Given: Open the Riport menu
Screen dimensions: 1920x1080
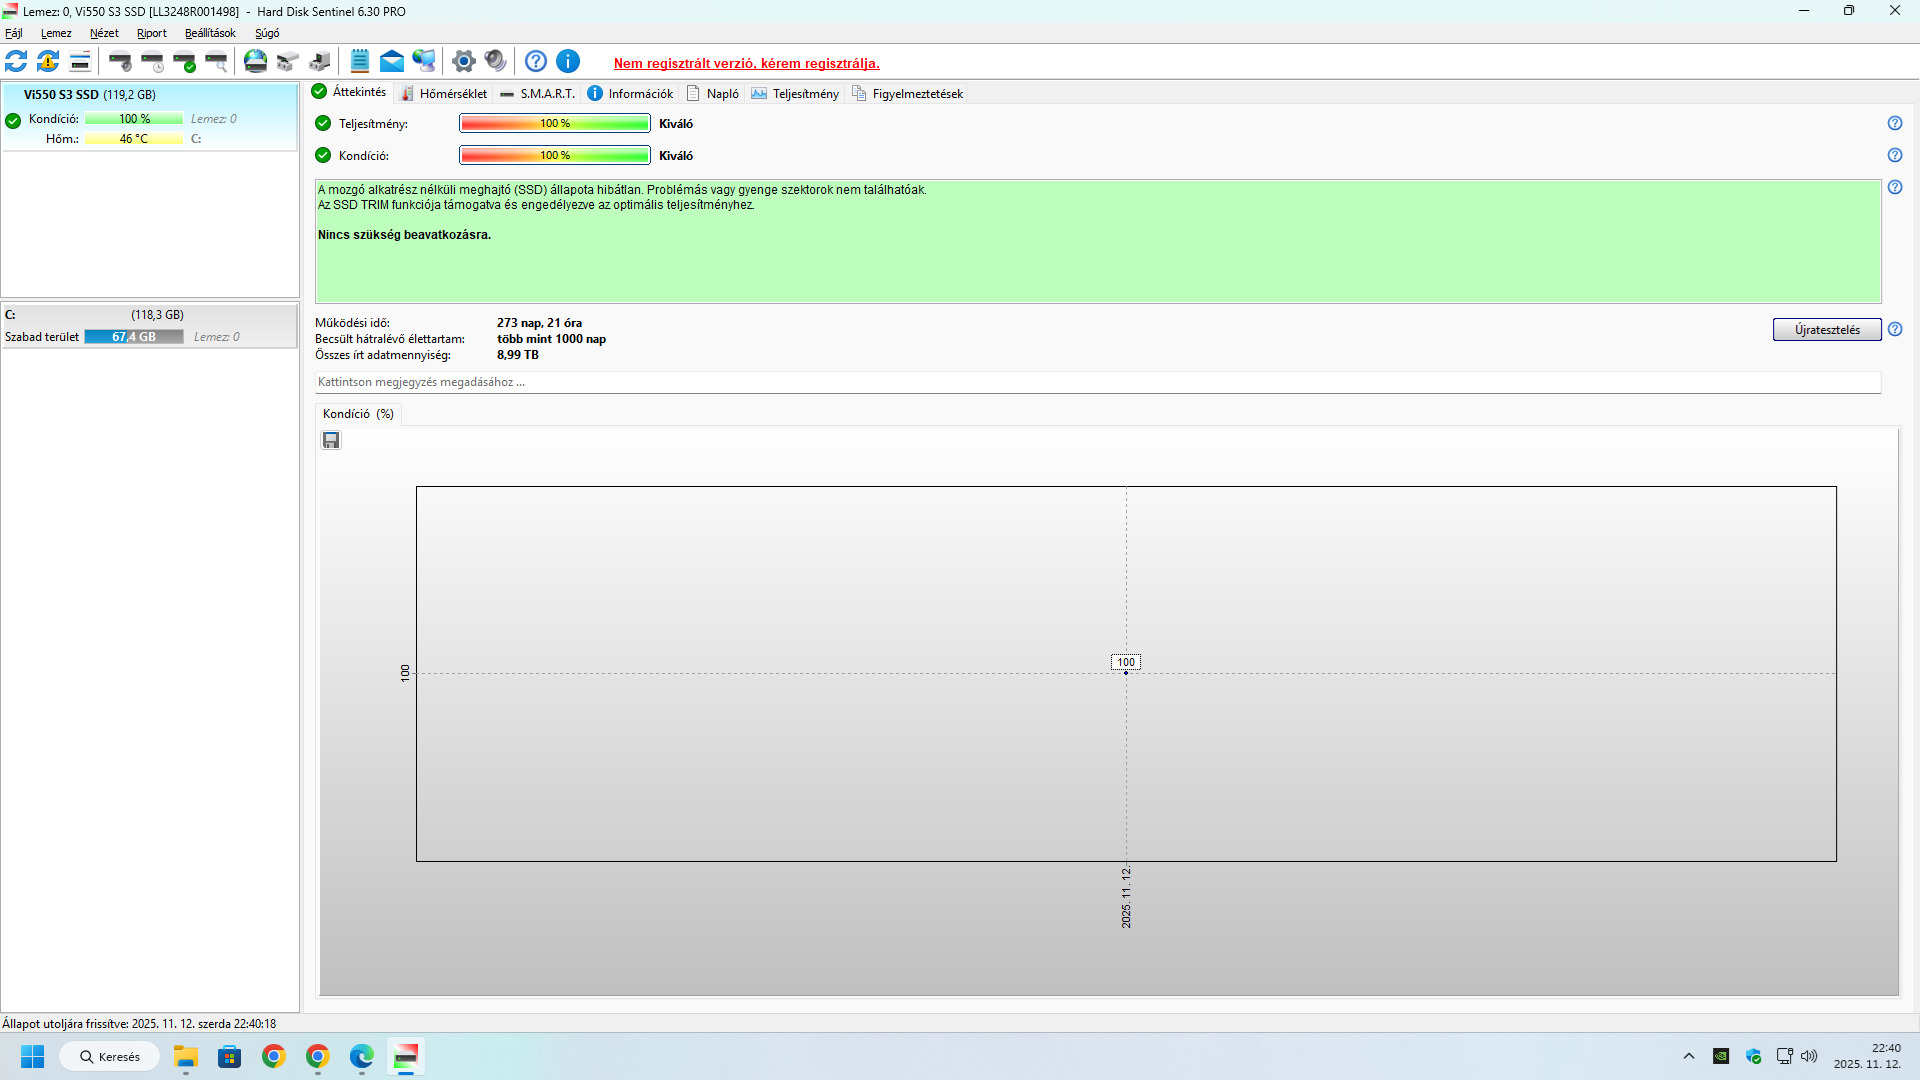Looking at the screenshot, I should 152,33.
